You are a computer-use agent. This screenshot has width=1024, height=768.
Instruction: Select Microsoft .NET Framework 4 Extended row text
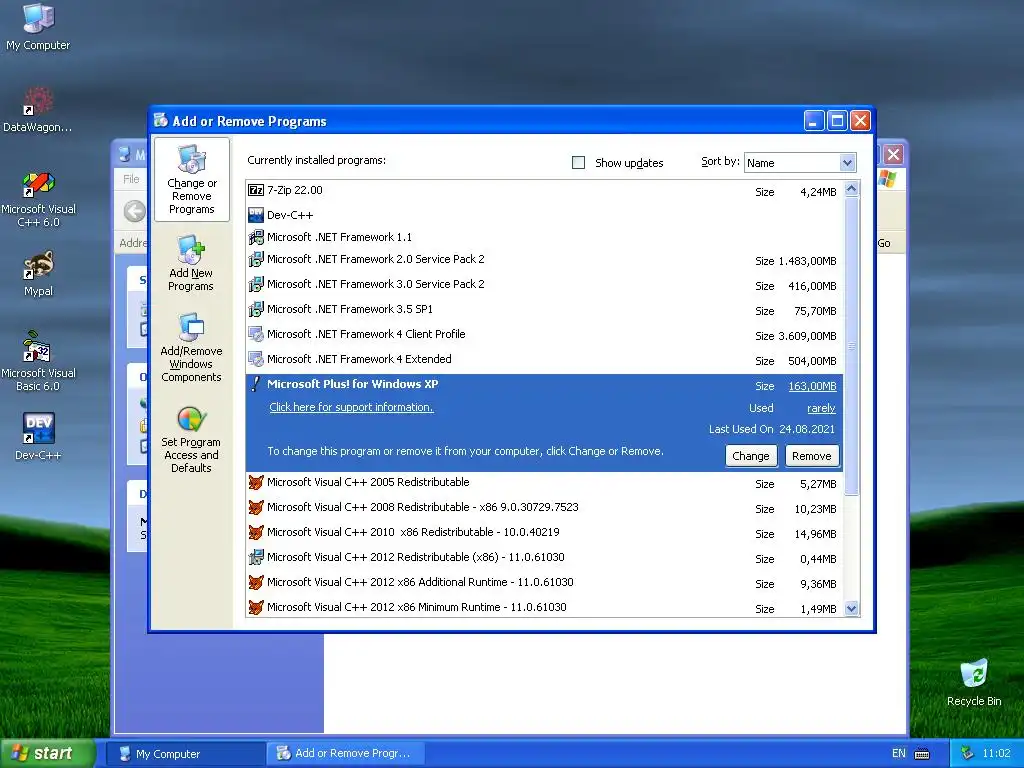coord(359,359)
